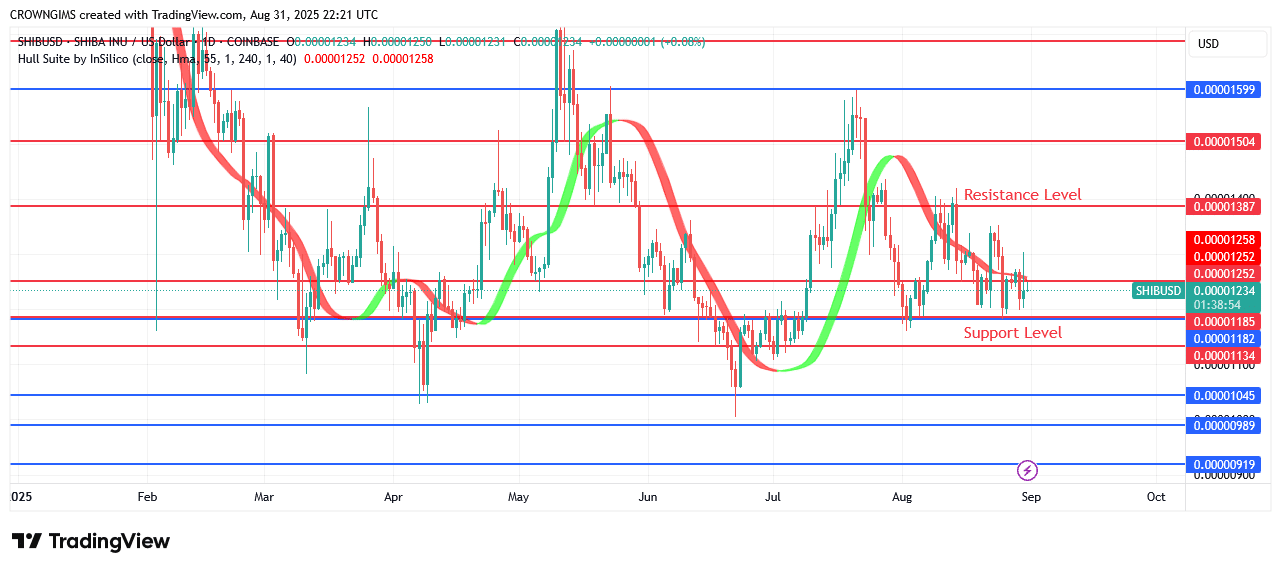Select the 0.00001504 red price label
The image size is (1281, 571).
[x=1224, y=141]
